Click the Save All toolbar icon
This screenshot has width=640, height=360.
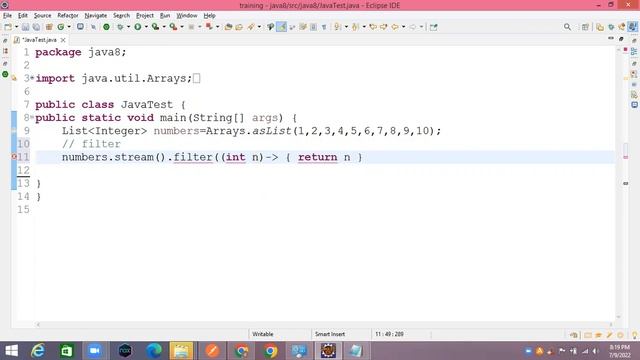[x=36, y=27]
